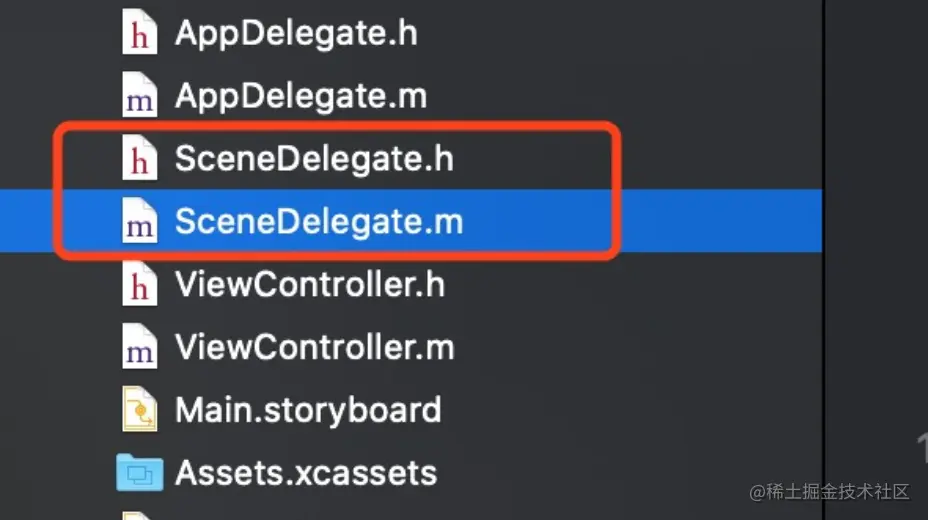Click the ViewController.m implementation file icon
The image size is (928, 520).
139,348
